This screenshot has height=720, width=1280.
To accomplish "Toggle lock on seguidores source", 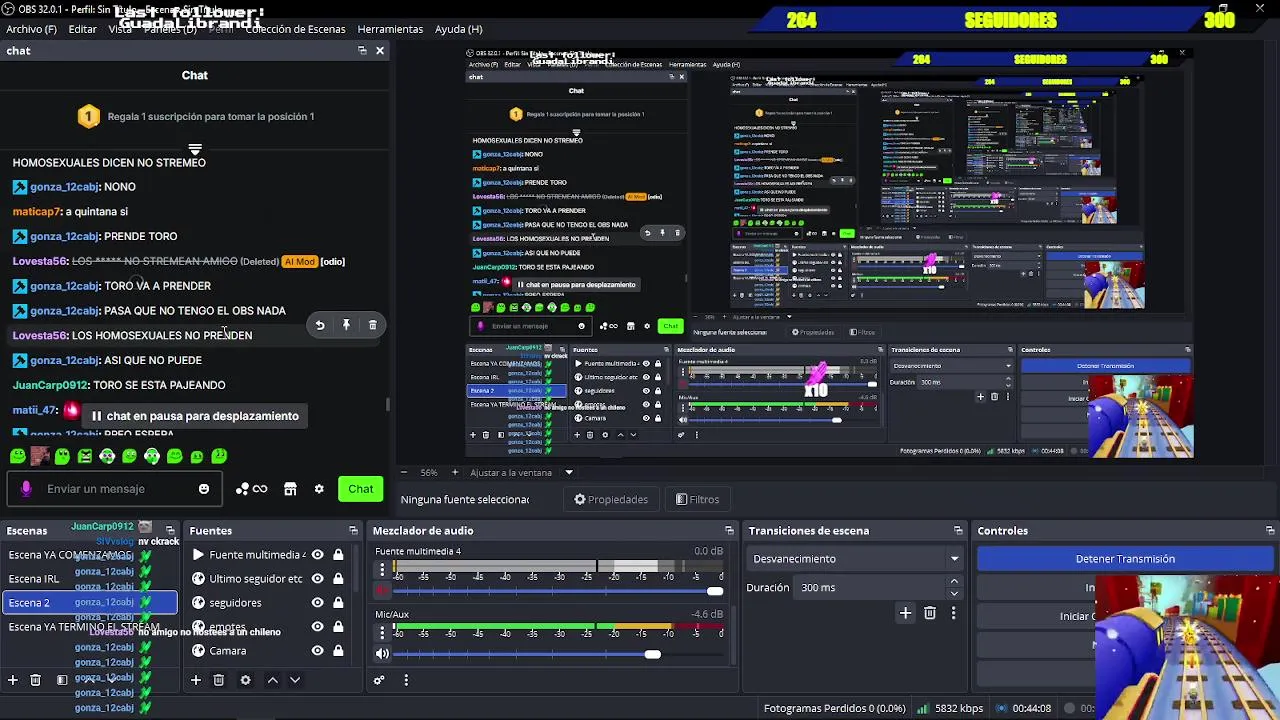I will 338,603.
